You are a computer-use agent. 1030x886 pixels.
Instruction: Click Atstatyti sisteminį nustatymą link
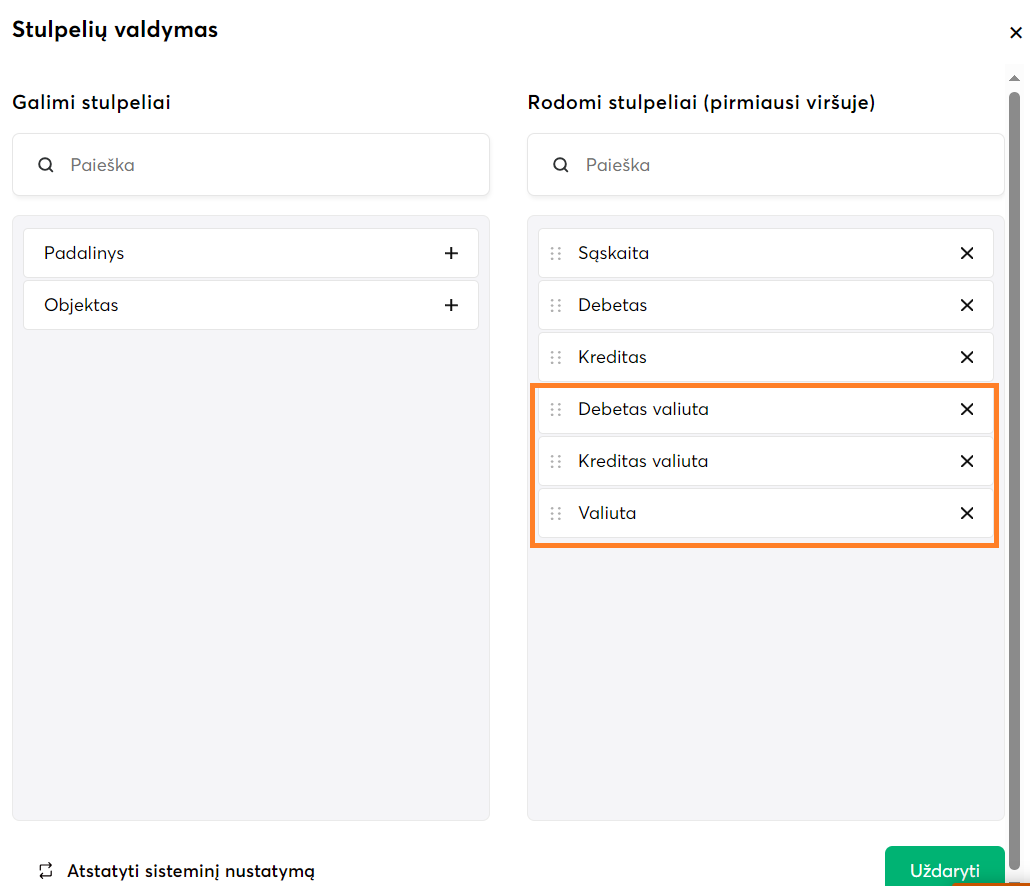[190, 871]
